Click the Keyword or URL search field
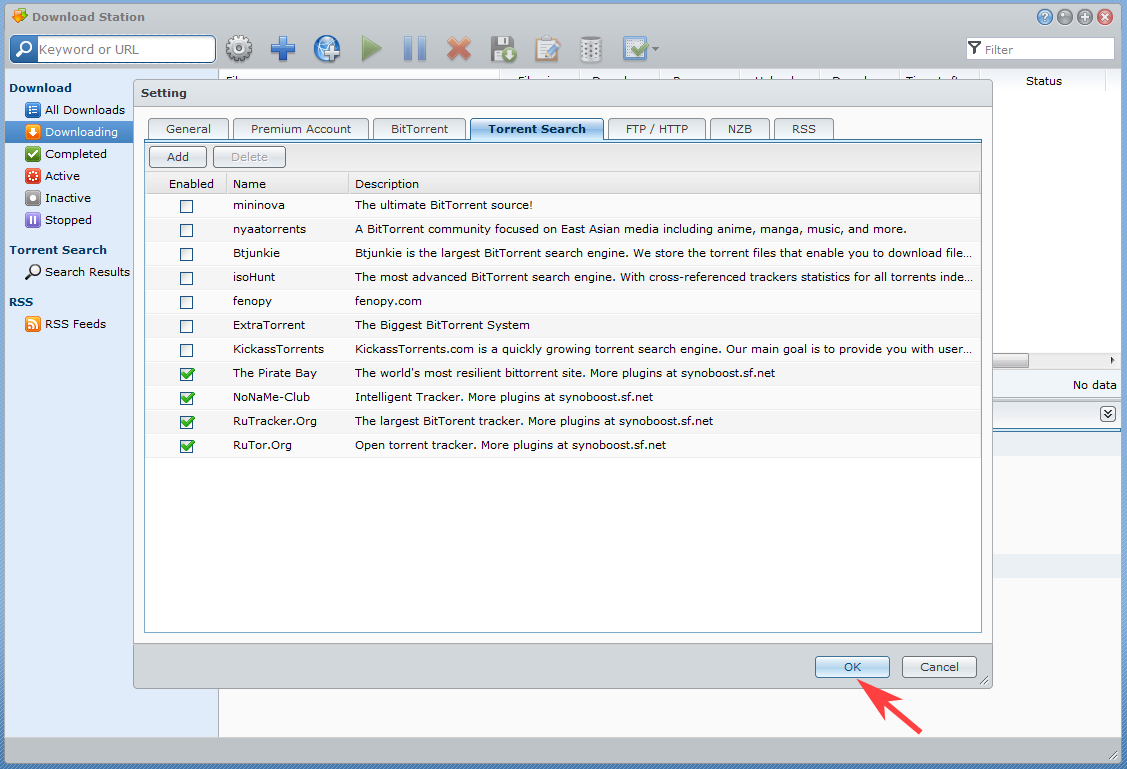 tap(126, 49)
